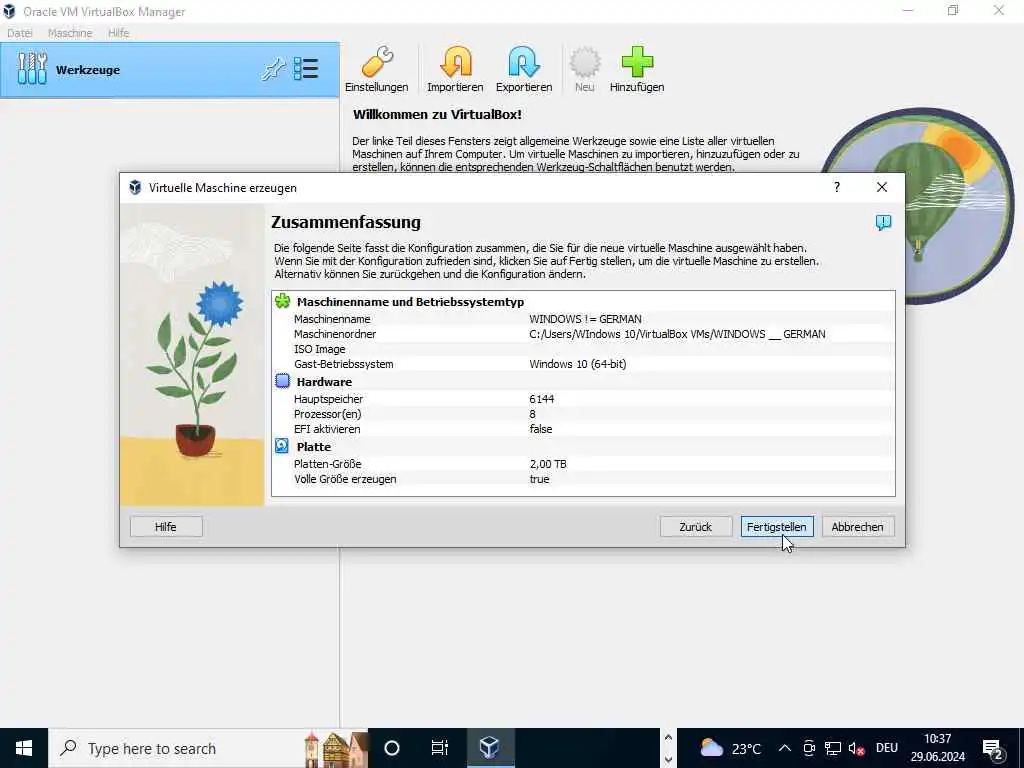Screen dimensions: 1024x768
Task: Click the Platte section header
Action: 313,447
